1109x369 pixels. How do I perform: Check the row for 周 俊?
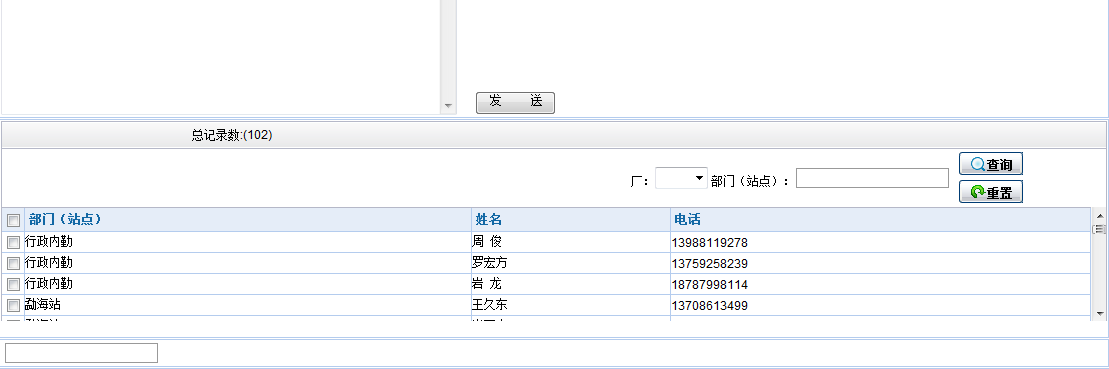click(x=13, y=242)
